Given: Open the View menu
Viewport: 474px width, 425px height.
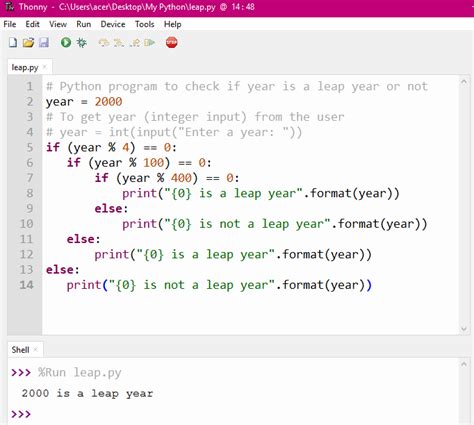Looking at the screenshot, I should coord(58,24).
